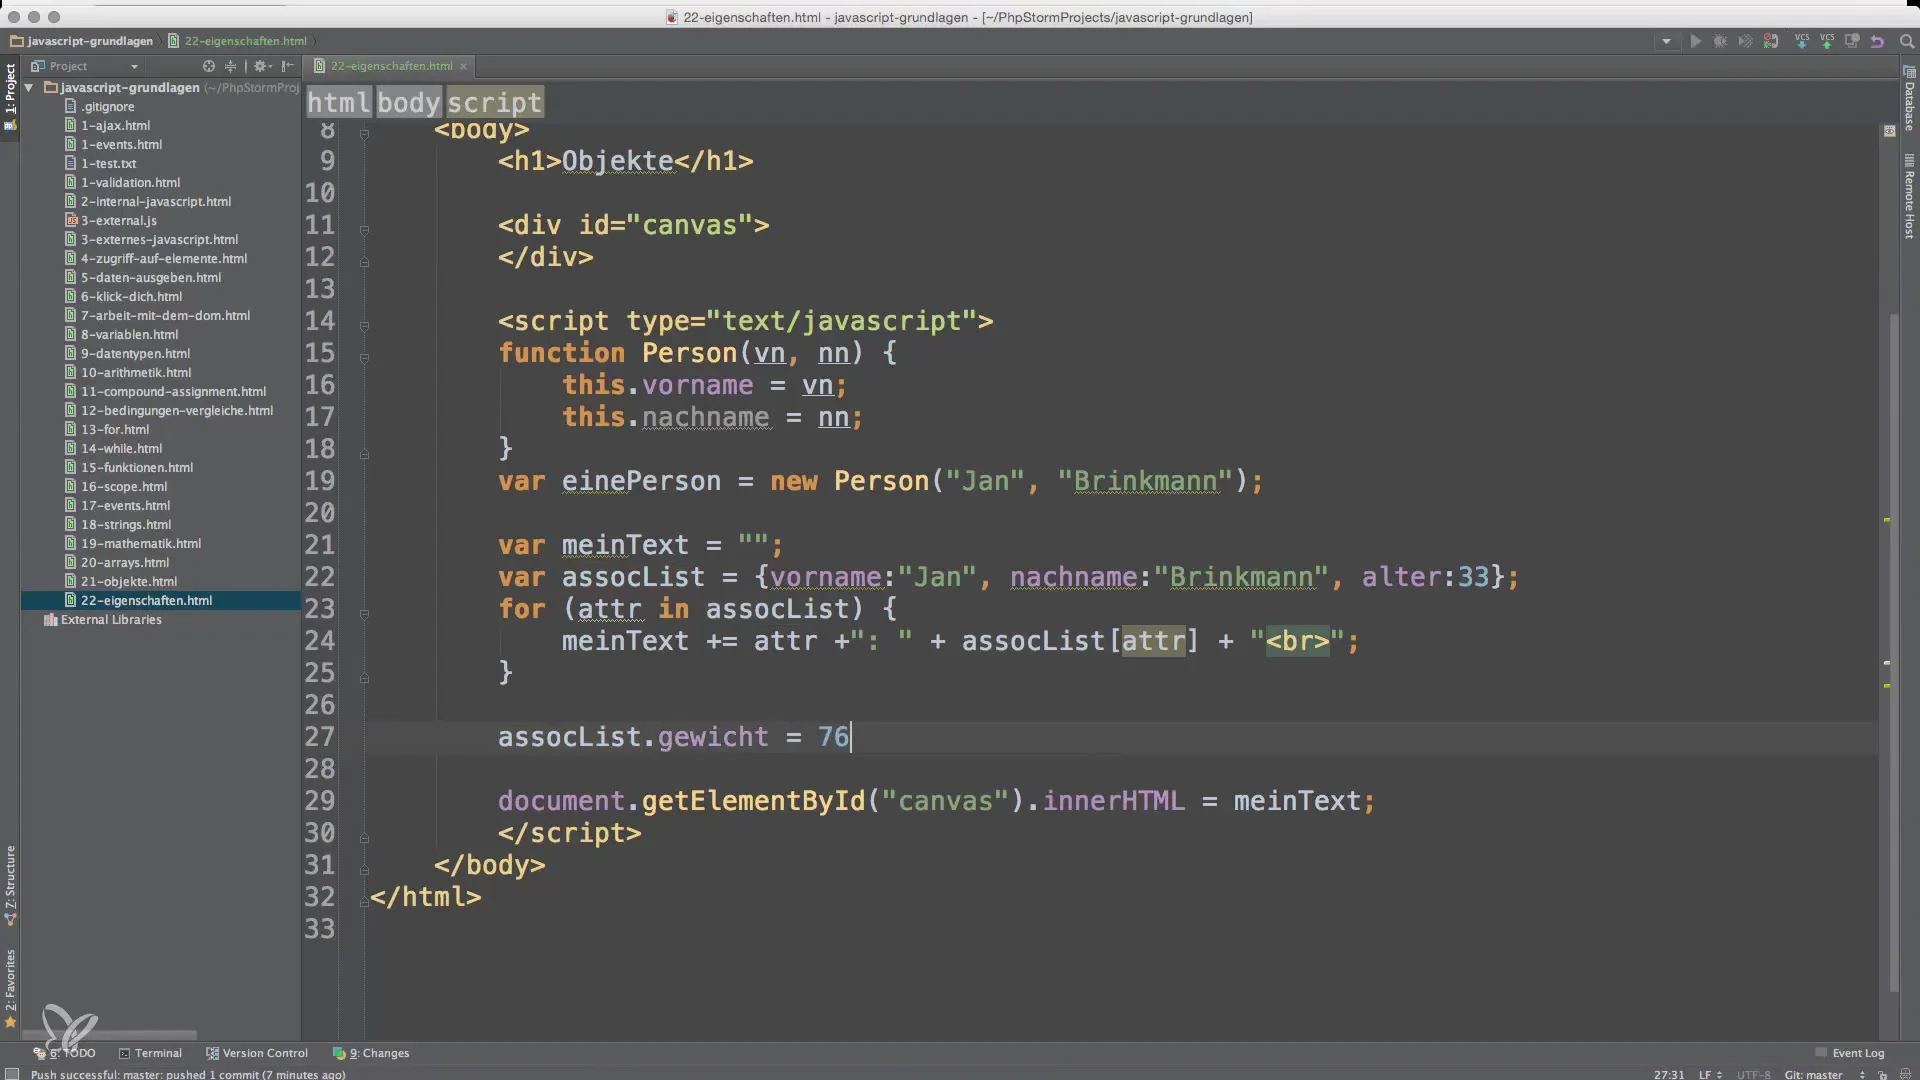Revert changes with purple undo arrow
This screenshot has width=1920, height=1080.
(x=1877, y=41)
